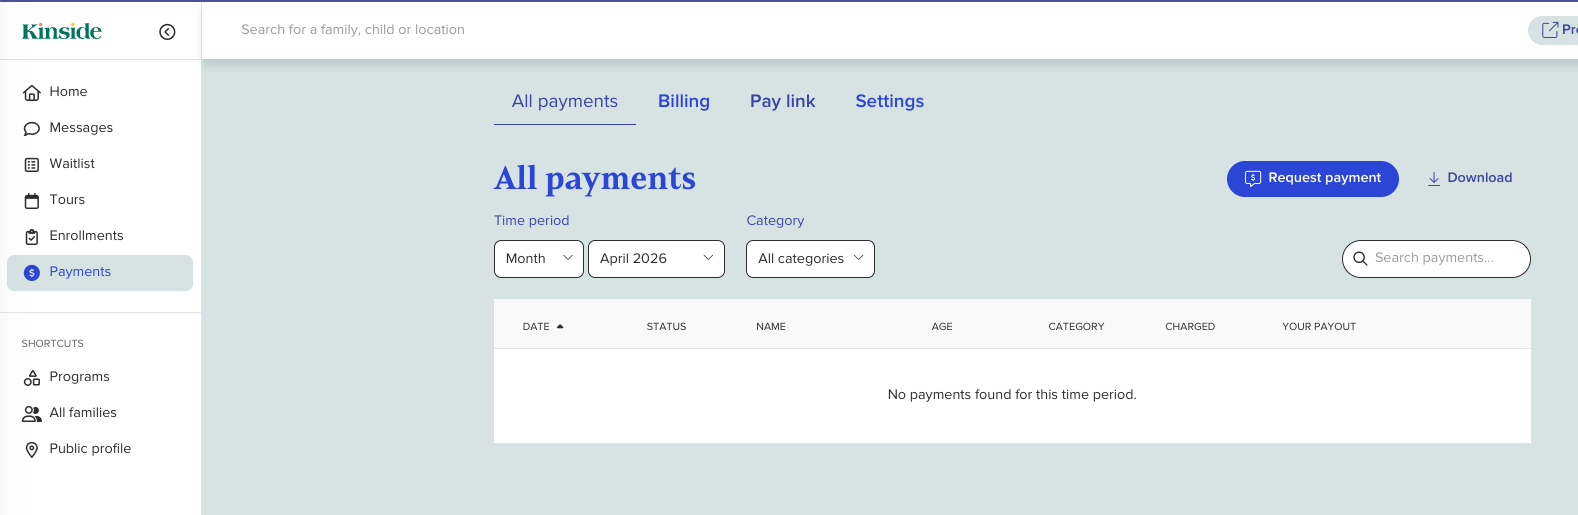
Task: Click the STATUS column header
Action: 666,327
